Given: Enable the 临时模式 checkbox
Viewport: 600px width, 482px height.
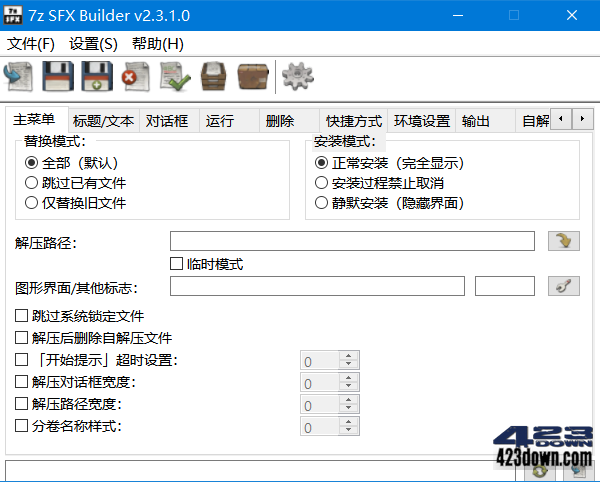Looking at the screenshot, I should (177, 264).
